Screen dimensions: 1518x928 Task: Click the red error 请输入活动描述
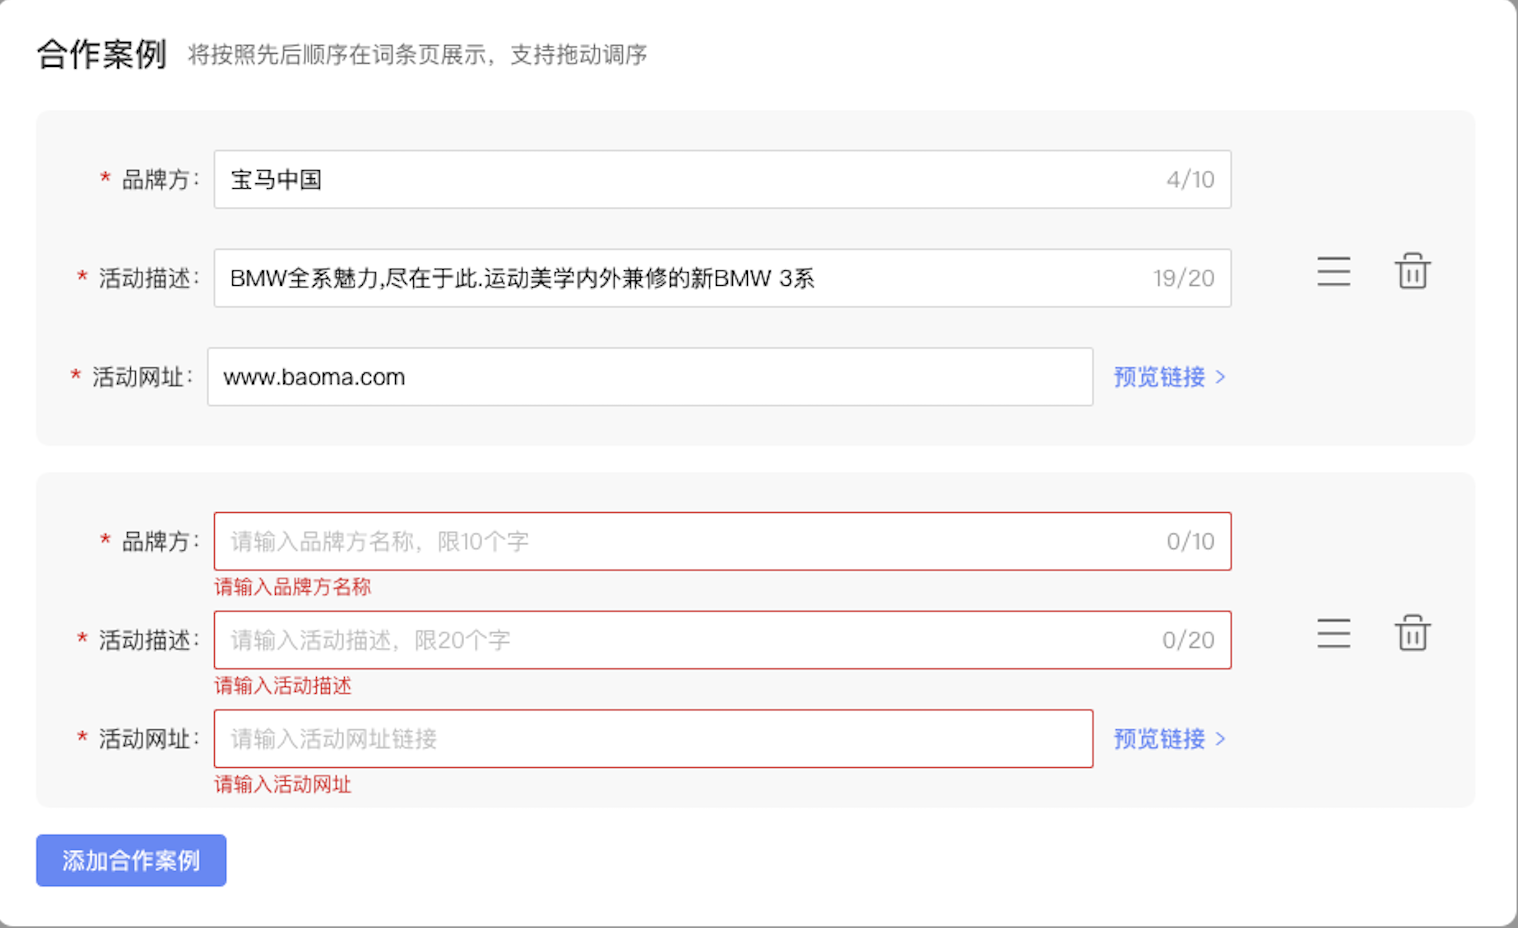(x=283, y=686)
